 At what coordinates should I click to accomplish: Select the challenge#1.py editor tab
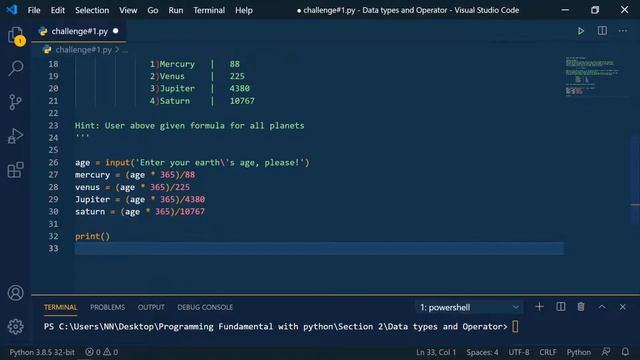tap(79, 31)
